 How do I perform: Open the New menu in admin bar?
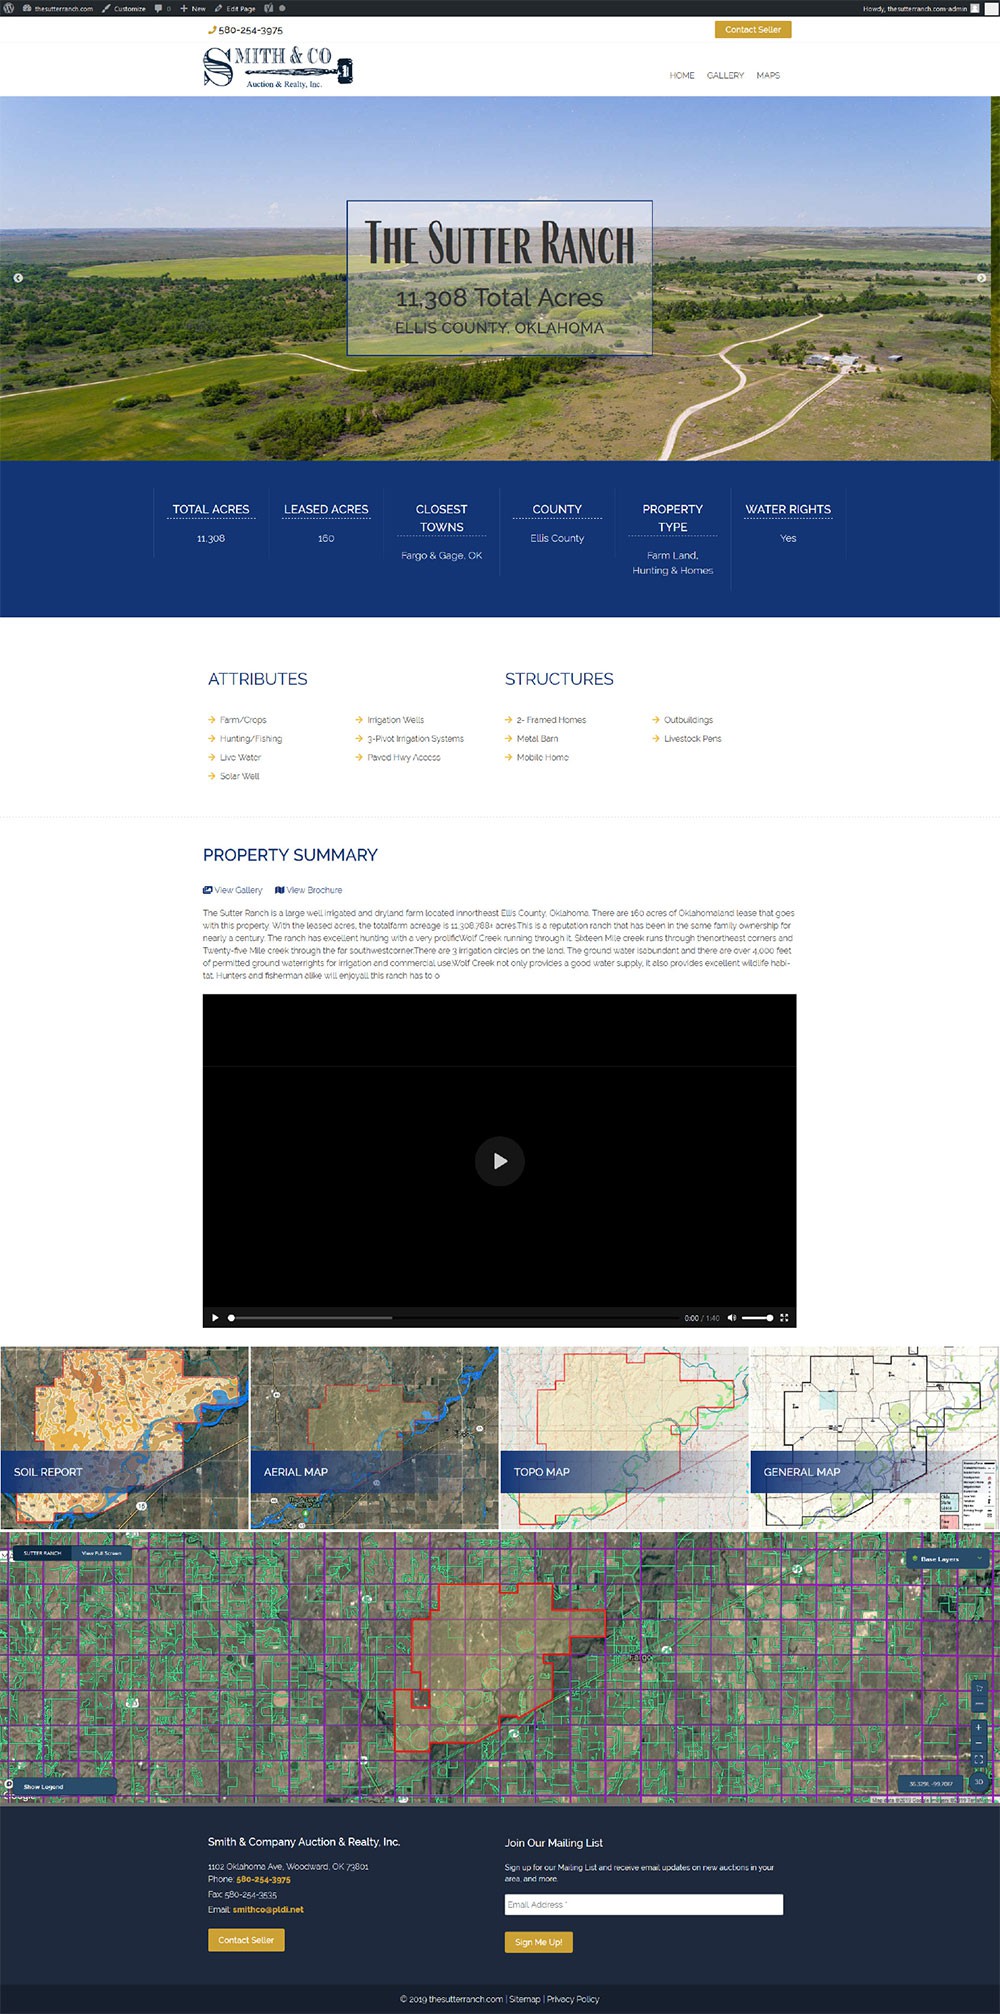[x=193, y=8]
